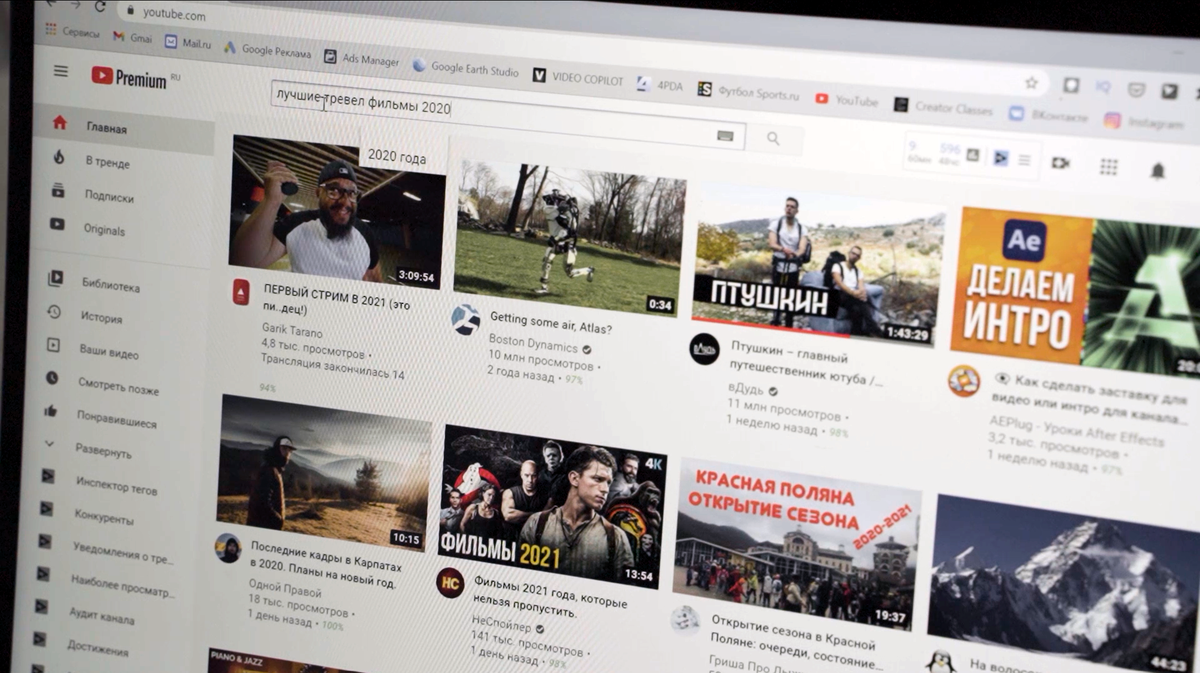This screenshot has width=1200, height=673.
Task: Open the notifications bell
Action: tap(1157, 171)
